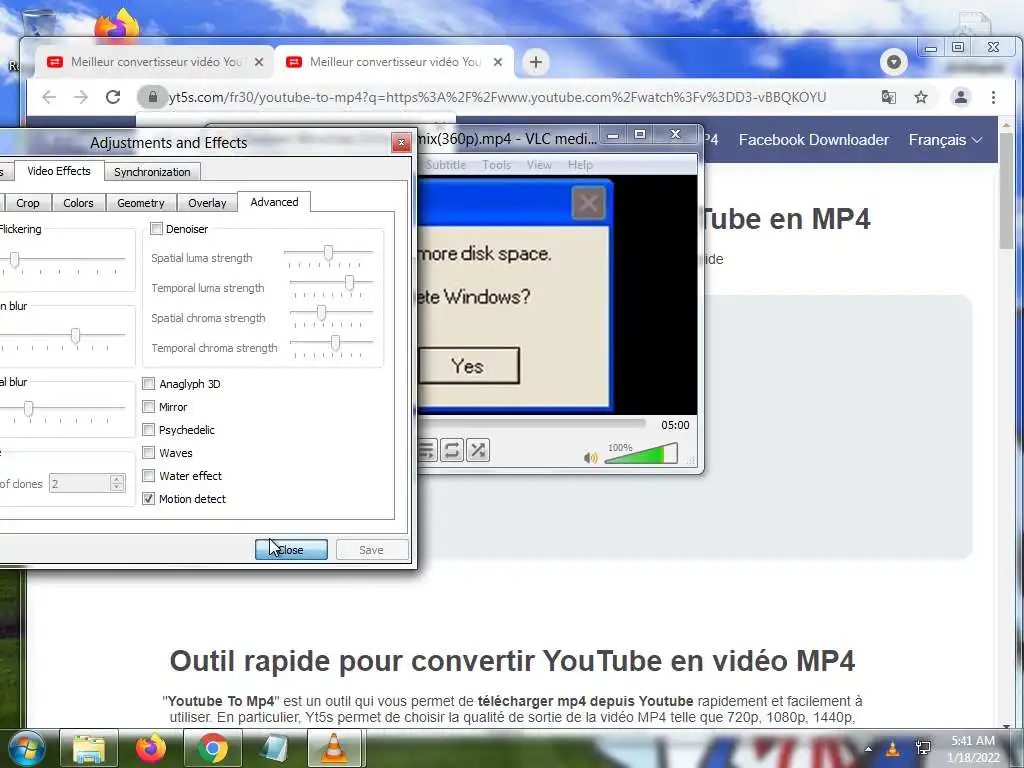The height and width of the screenshot is (768, 1024).
Task: Open VLC Tools menu
Action: (496, 165)
